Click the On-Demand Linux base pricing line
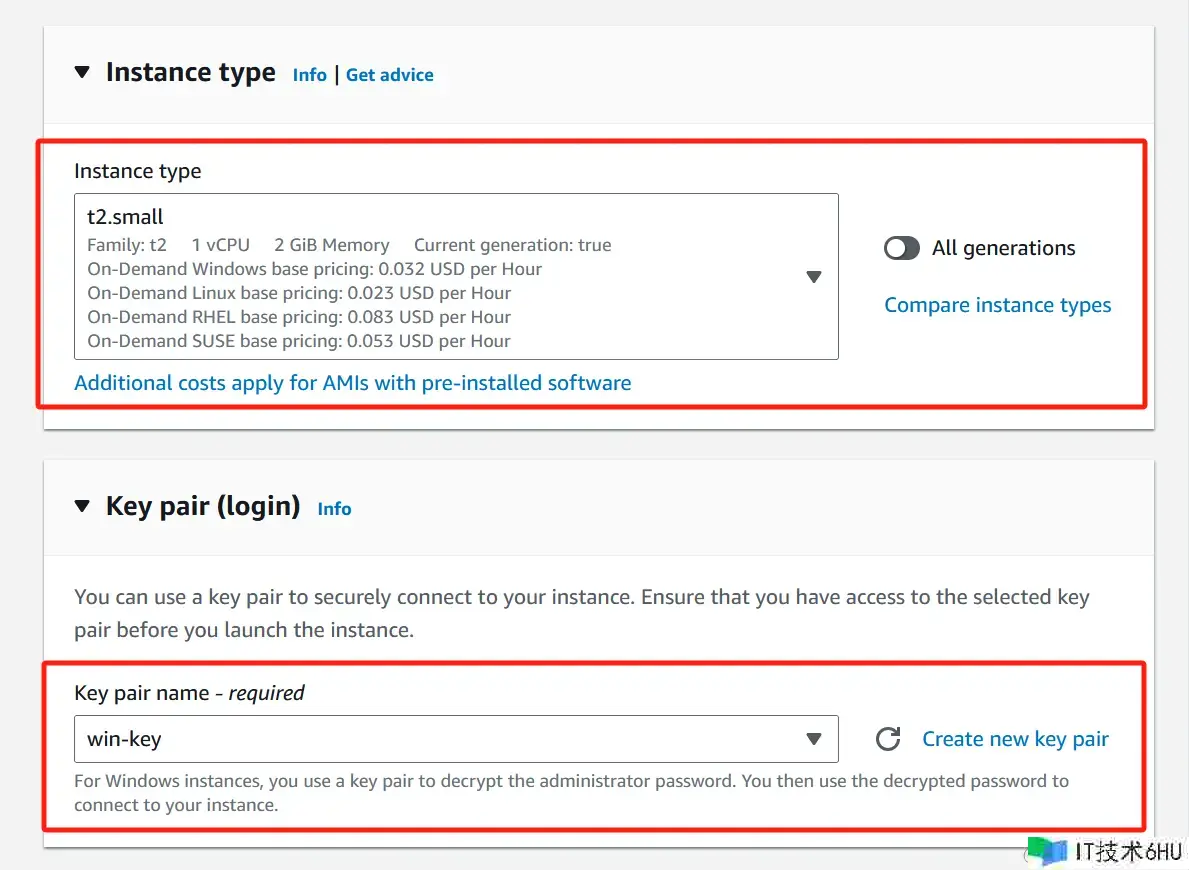The image size is (1189, 870). pyautogui.click(x=299, y=293)
